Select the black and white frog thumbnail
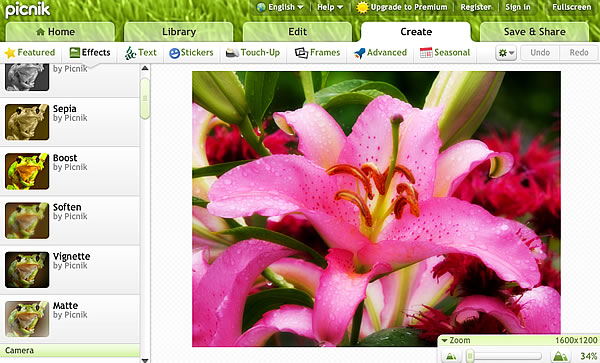Screen dimensions: 600x363 coord(27,78)
